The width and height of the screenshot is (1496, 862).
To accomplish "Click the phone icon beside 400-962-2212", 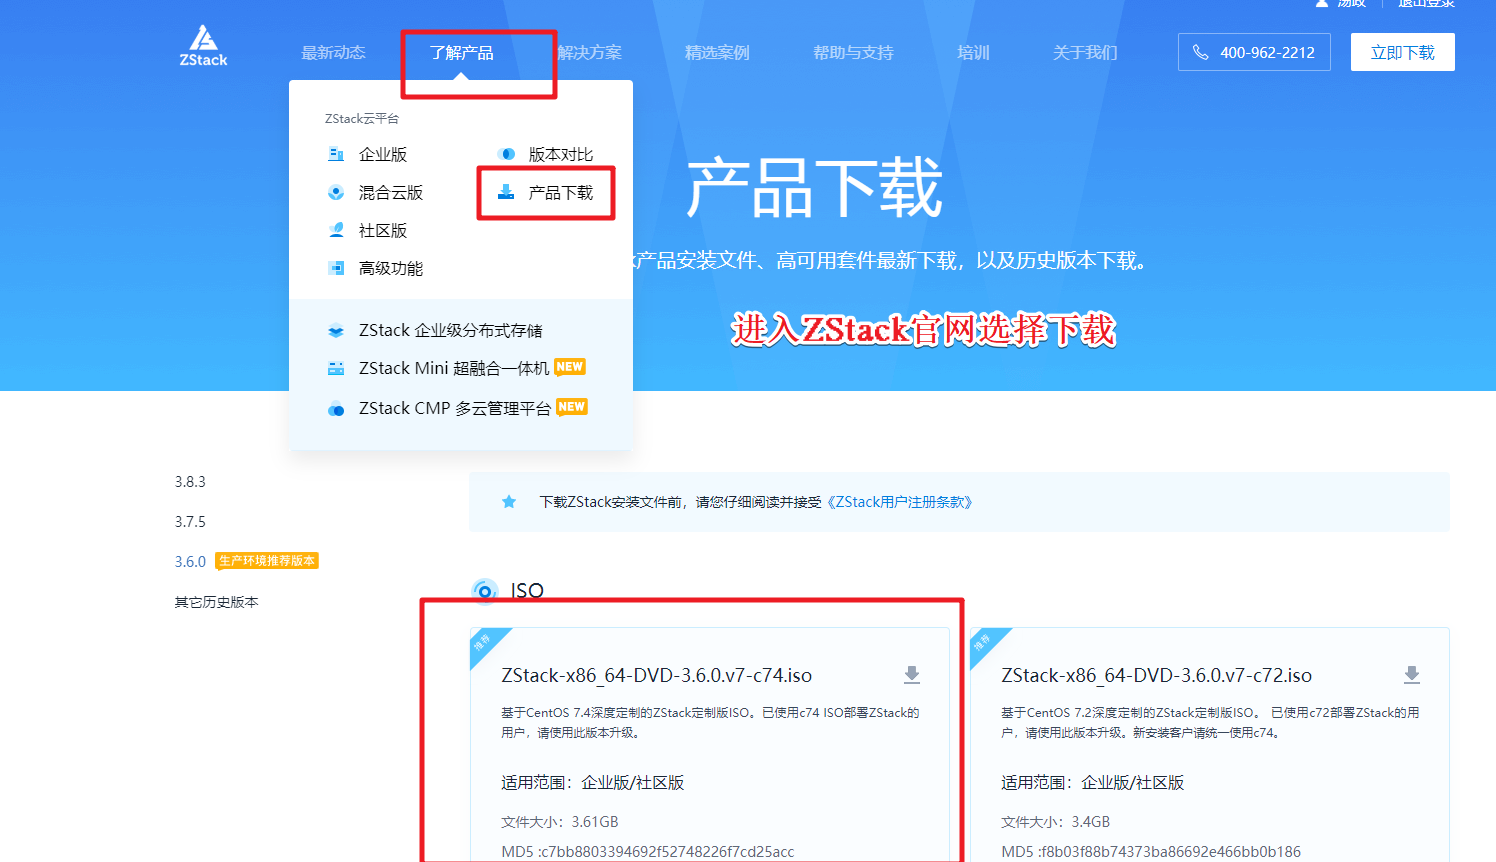I will coord(1203,51).
